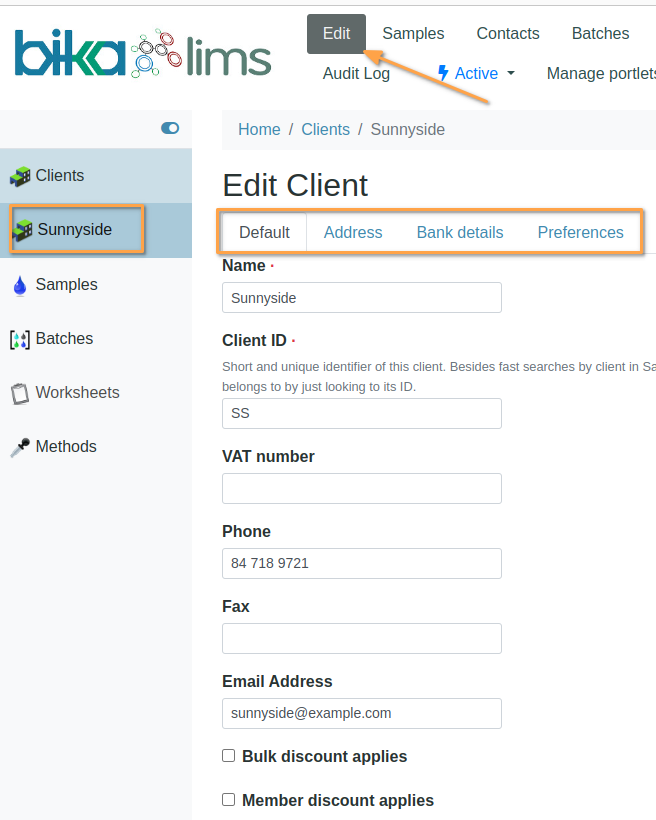Open the Audit Log menu item
The image size is (656, 820).
(356, 73)
